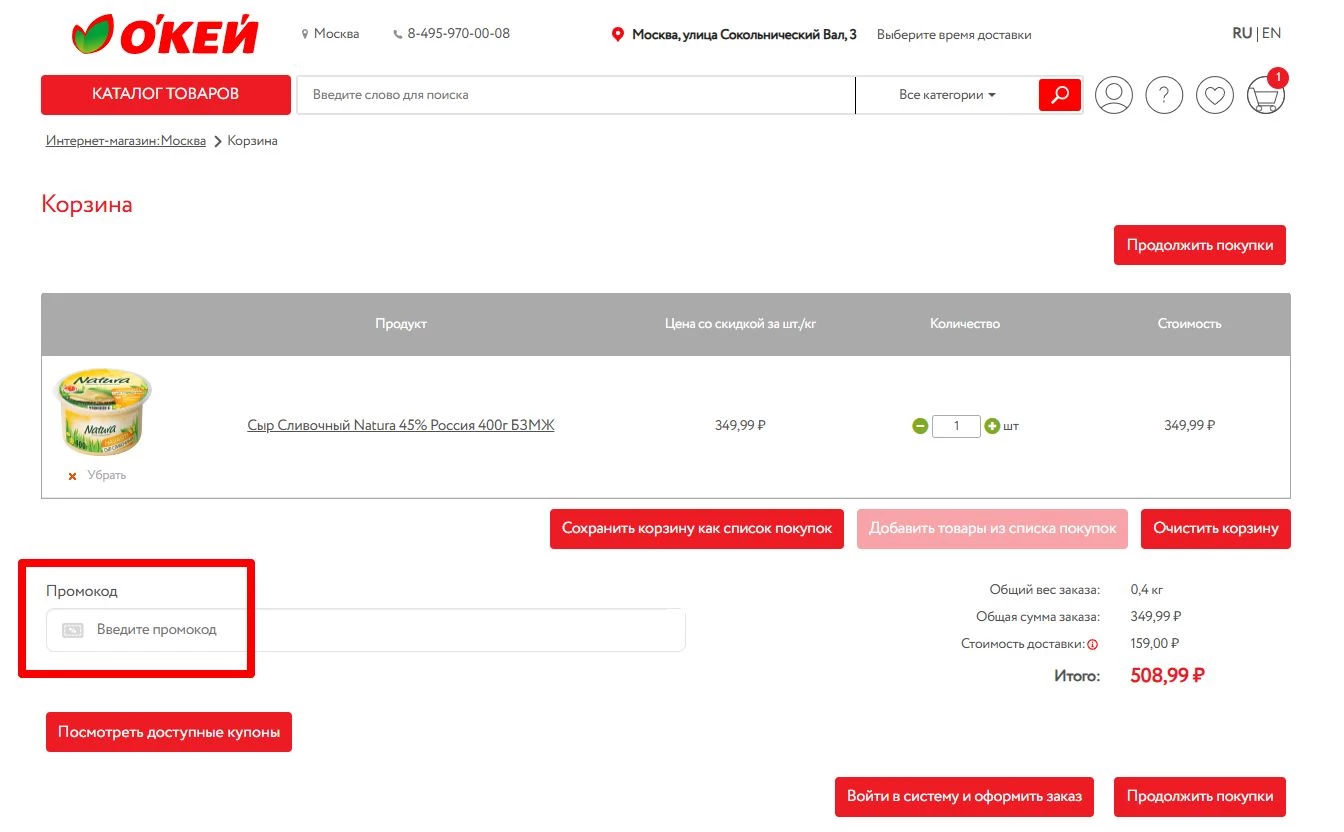Screen dimensions: 1344x832
Task: Increase quantity with green plus button
Action: pos(992,426)
